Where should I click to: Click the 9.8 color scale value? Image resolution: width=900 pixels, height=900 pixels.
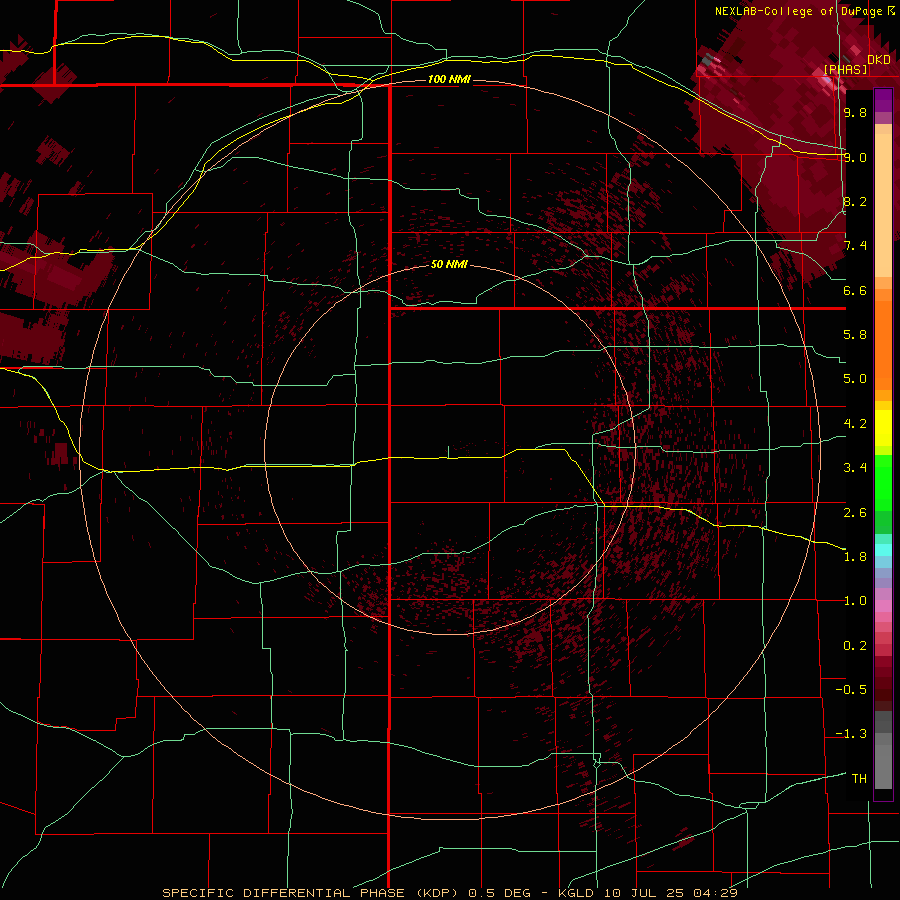(855, 112)
